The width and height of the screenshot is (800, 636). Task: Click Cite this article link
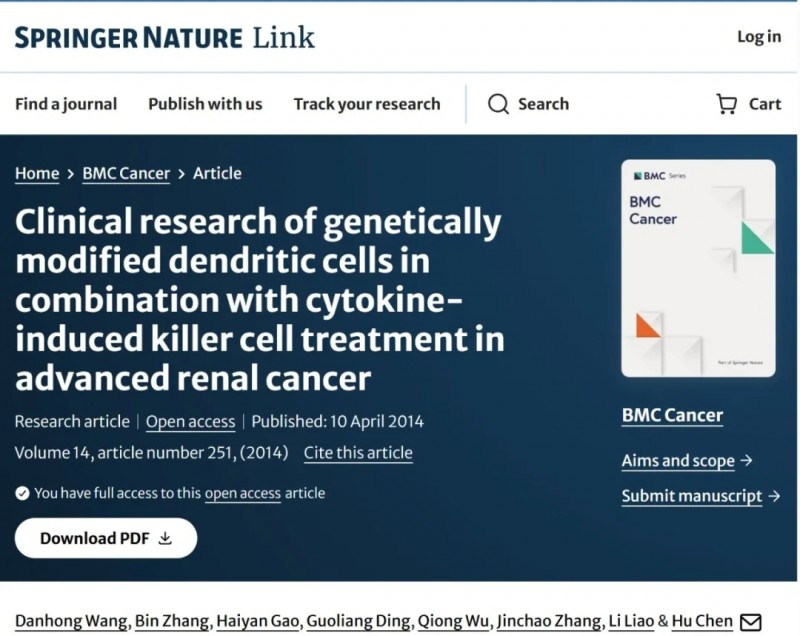tap(358, 452)
